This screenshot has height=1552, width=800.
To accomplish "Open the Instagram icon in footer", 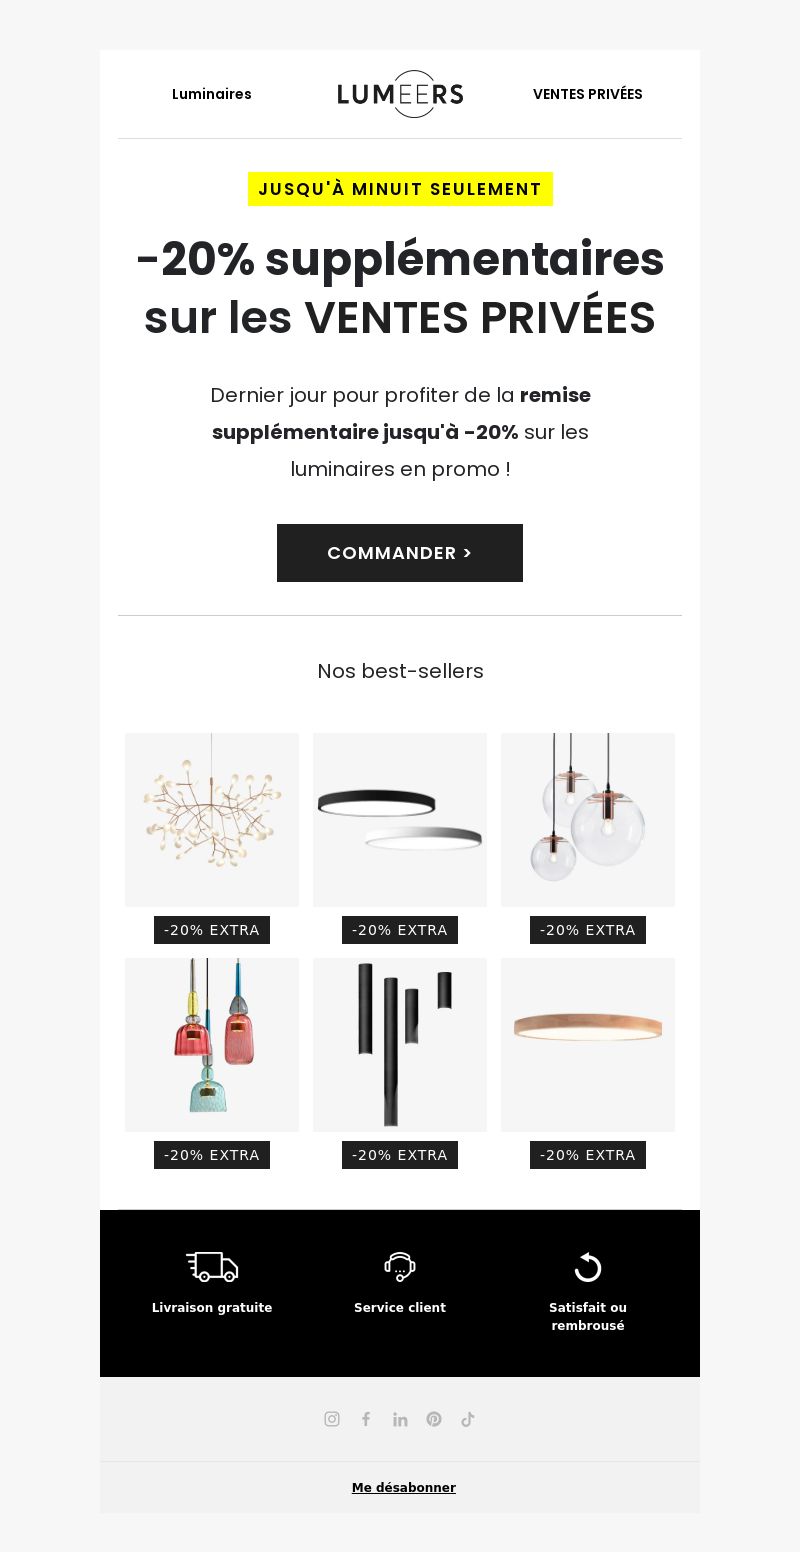I will [332, 1419].
